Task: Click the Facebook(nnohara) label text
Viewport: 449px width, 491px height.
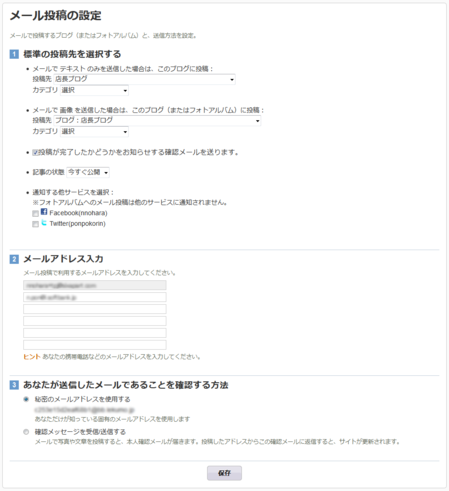Action: [78, 213]
